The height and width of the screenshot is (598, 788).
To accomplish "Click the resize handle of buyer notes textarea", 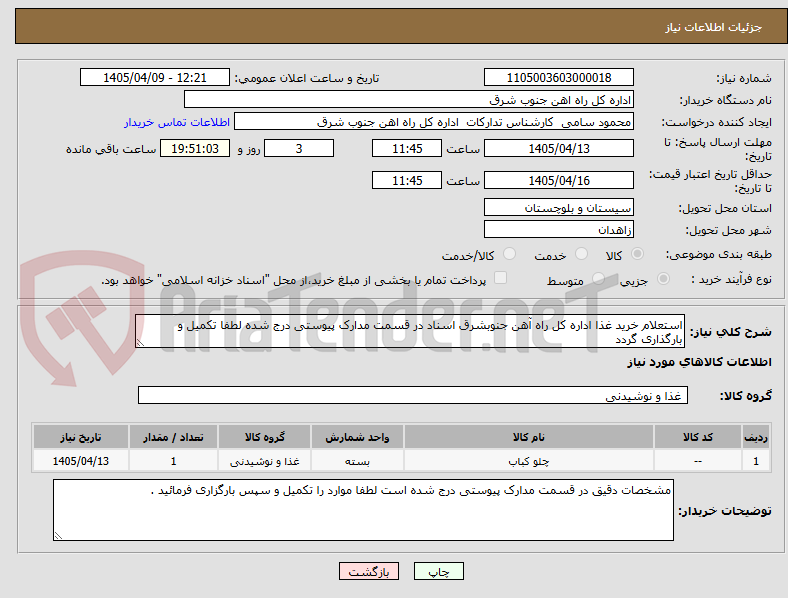I will point(58,536).
